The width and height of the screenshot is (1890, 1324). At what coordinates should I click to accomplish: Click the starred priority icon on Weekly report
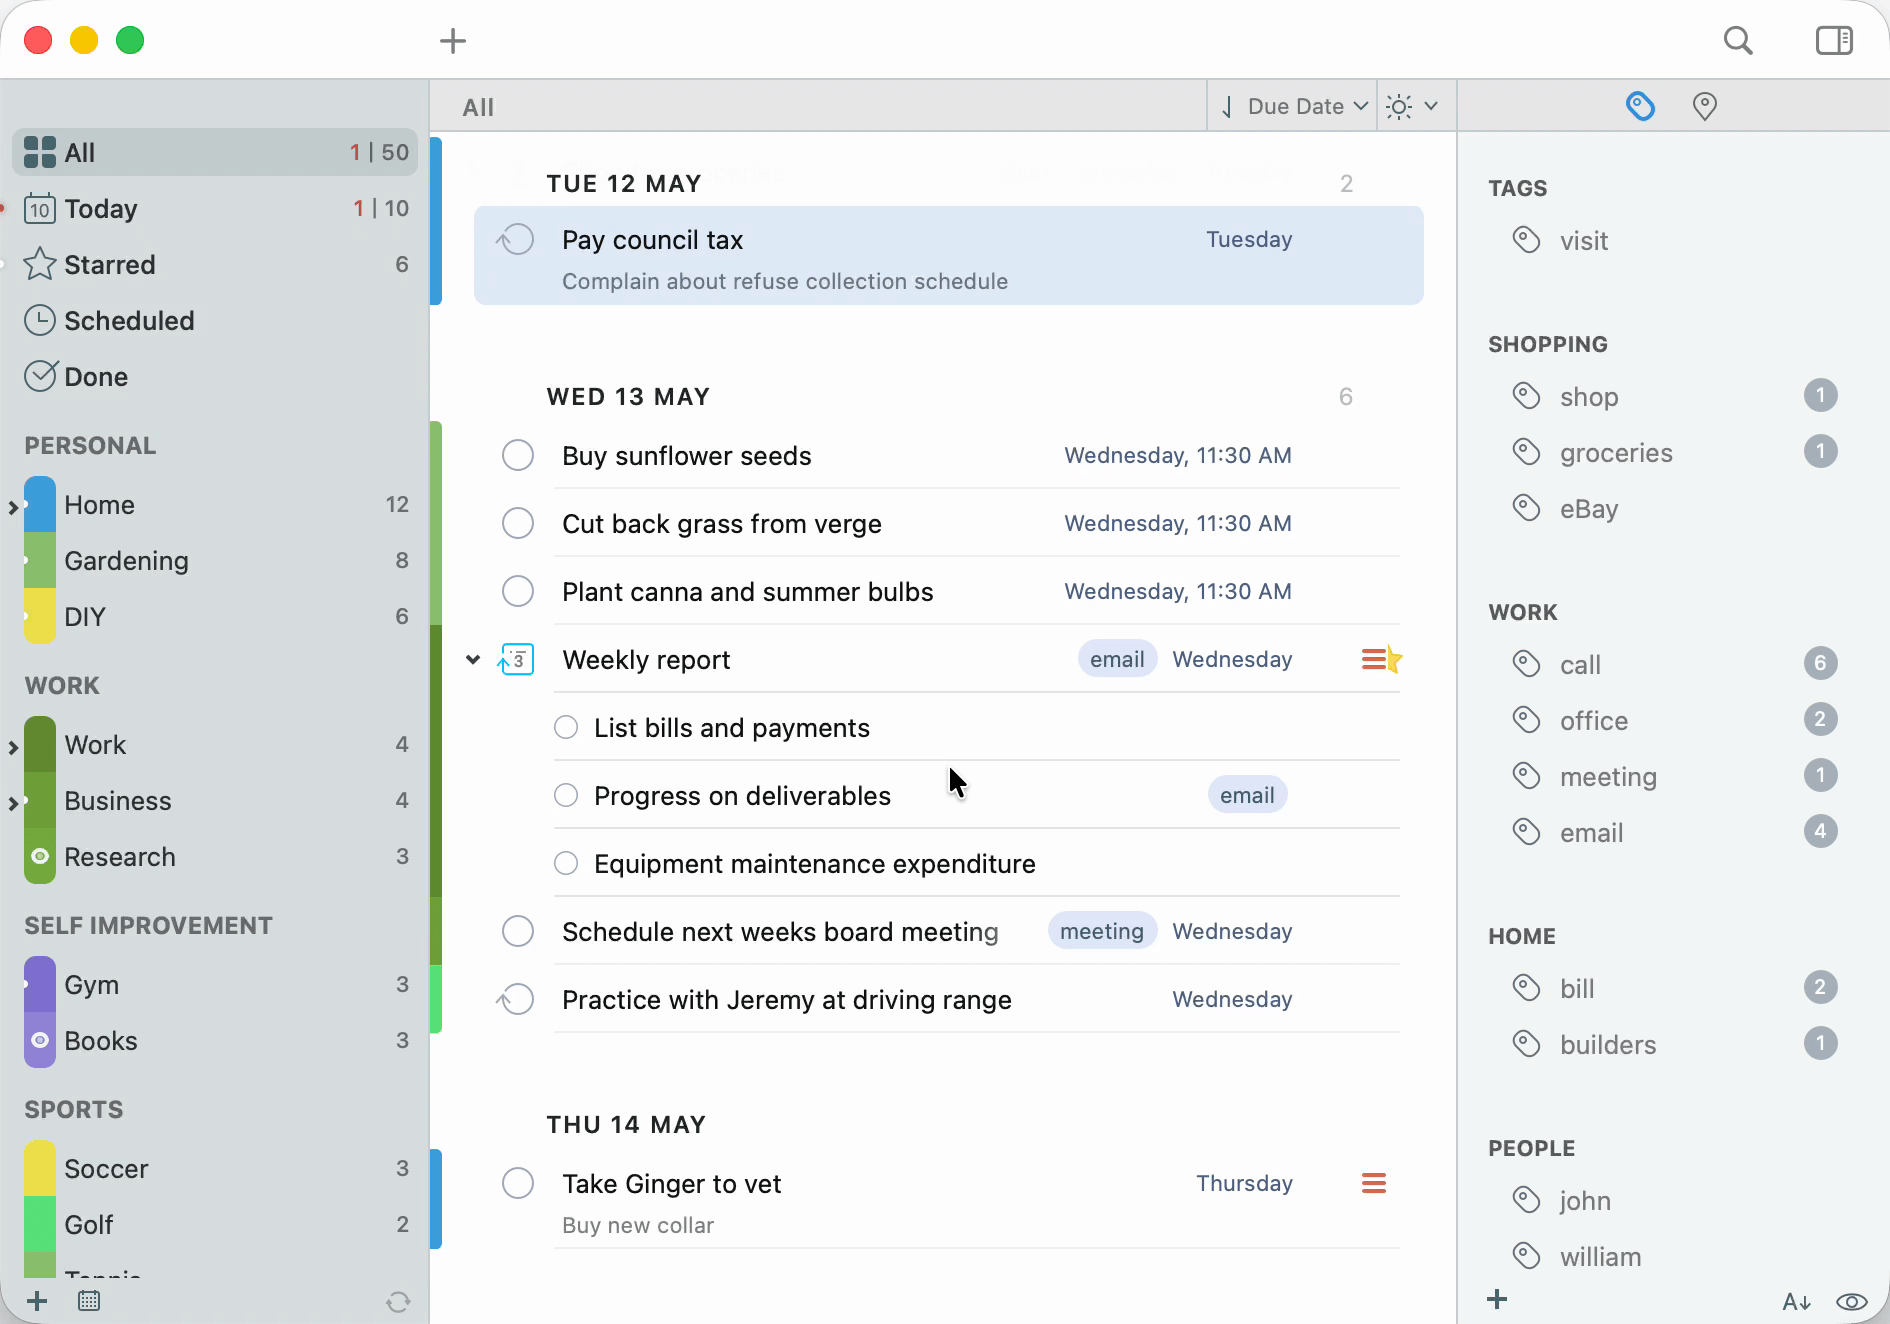tap(1381, 660)
